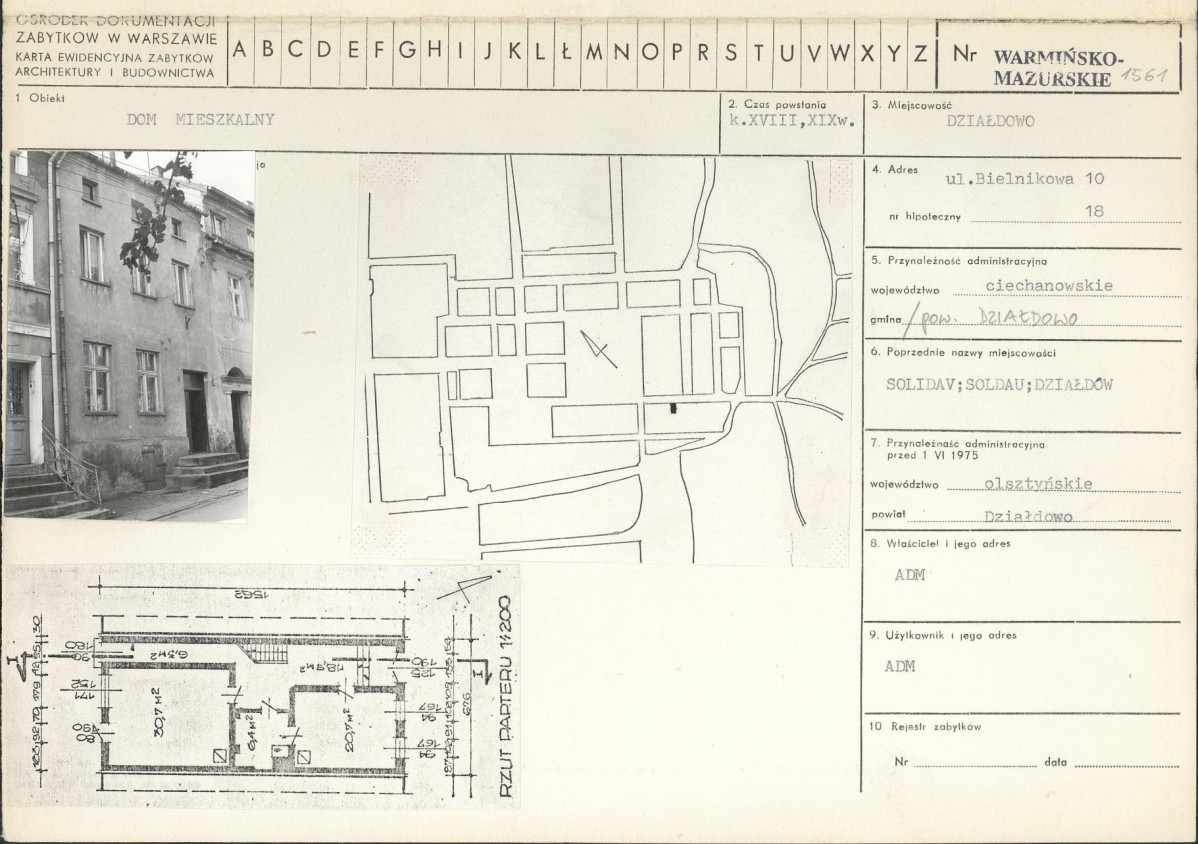Click the building photograph
The width and height of the screenshot is (1198, 844).
pos(129,335)
